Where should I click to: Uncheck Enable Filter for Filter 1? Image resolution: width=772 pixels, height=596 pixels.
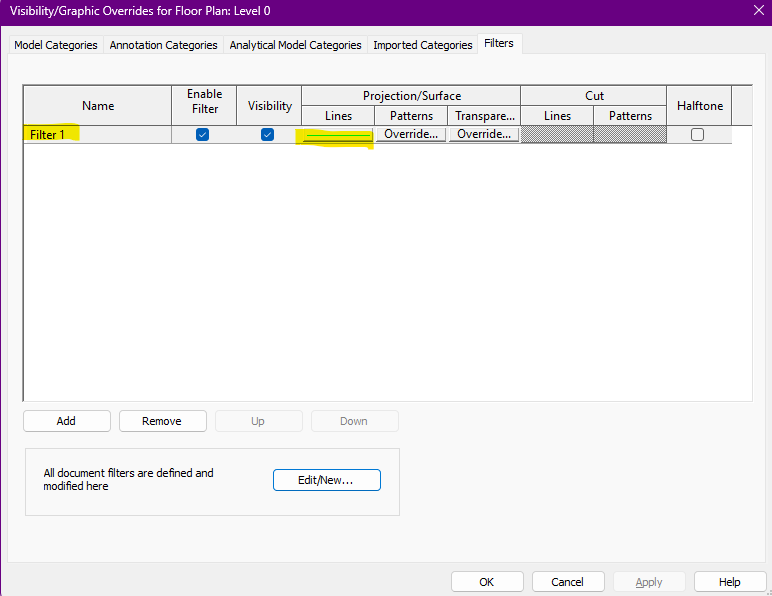202,134
